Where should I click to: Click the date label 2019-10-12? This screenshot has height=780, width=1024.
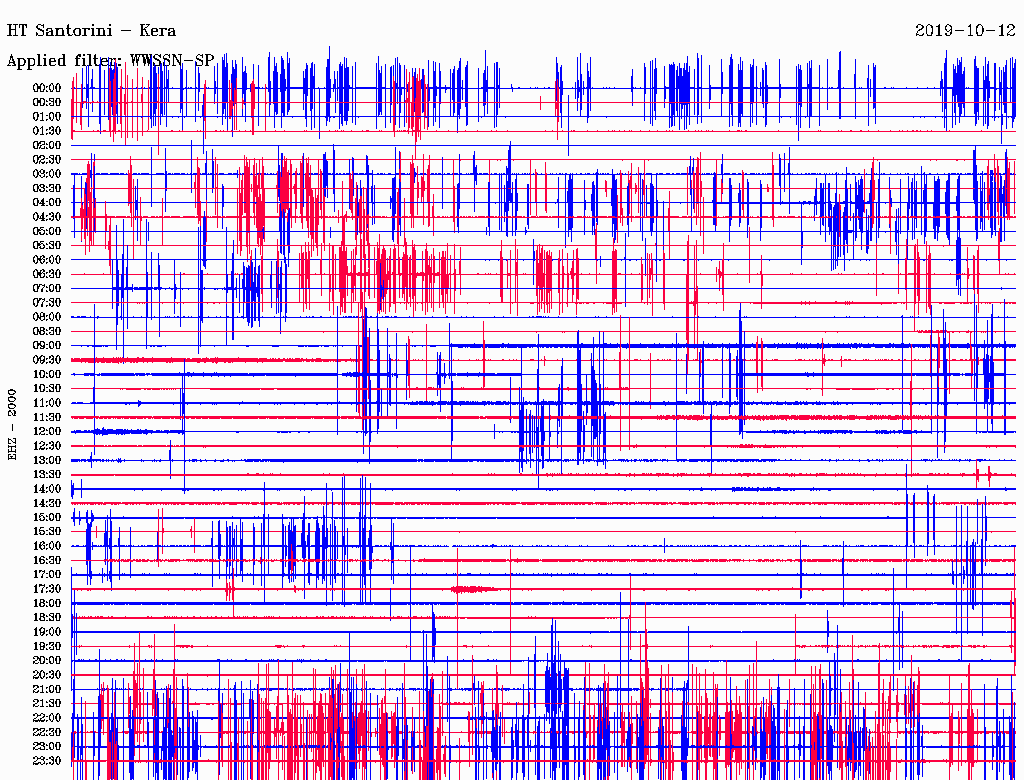point(965,31)
